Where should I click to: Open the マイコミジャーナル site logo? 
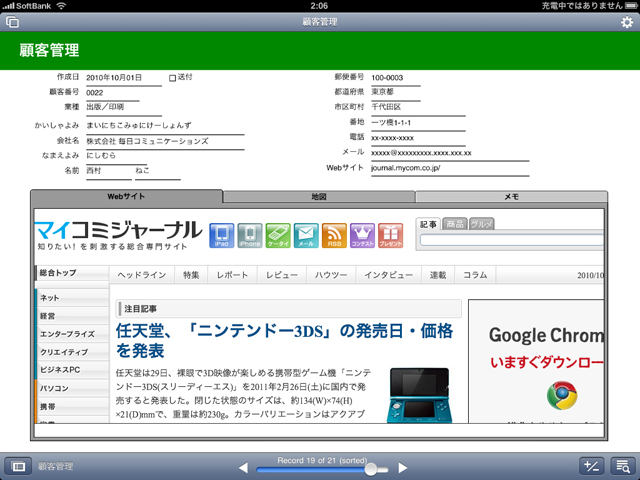point(118,235)
